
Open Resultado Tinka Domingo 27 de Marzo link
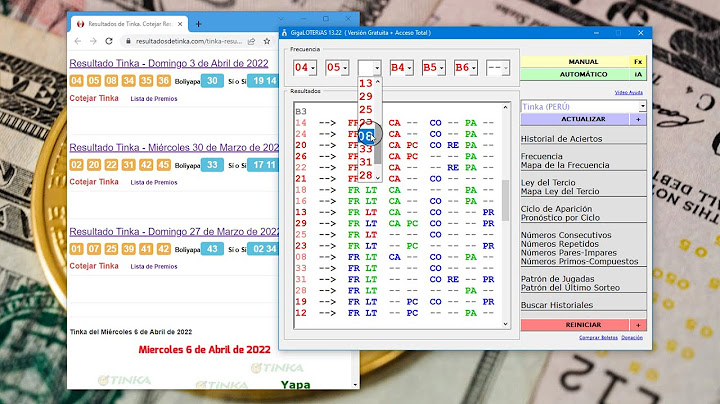tap(174, 231)
